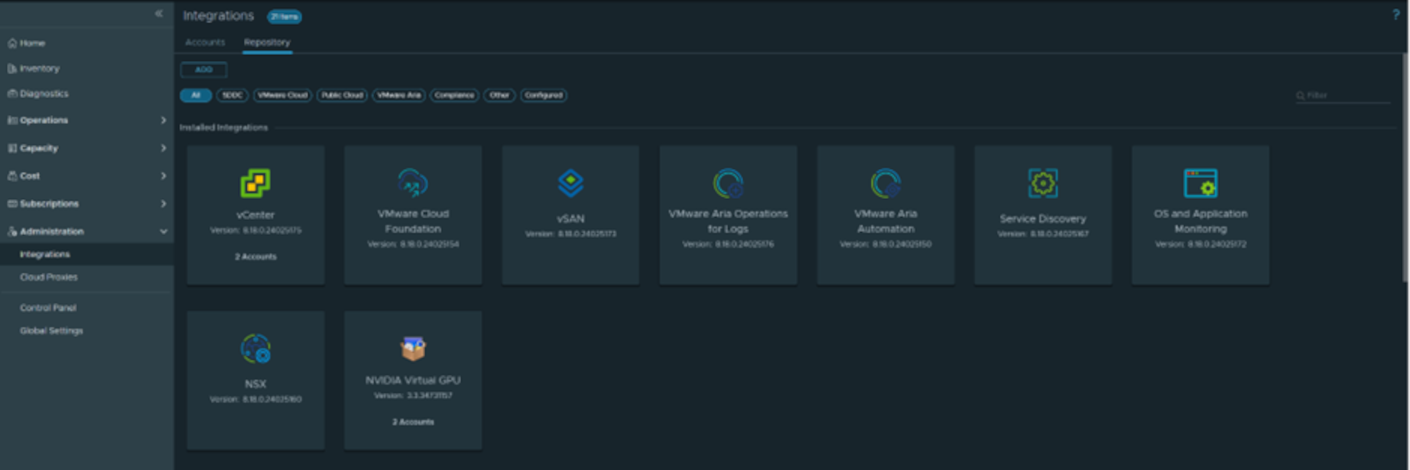Click the Service Discovery card title
This screenshot has width=1410, height=470.
click(x=1043, y=219)
